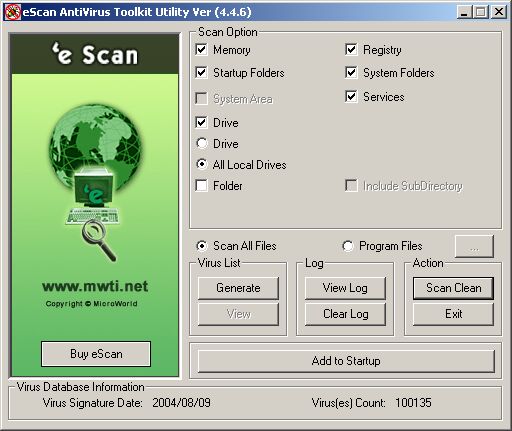The image size is (512, 431).
Task: Disable the Services scan checkbox
Action: (x=351, y=97)
